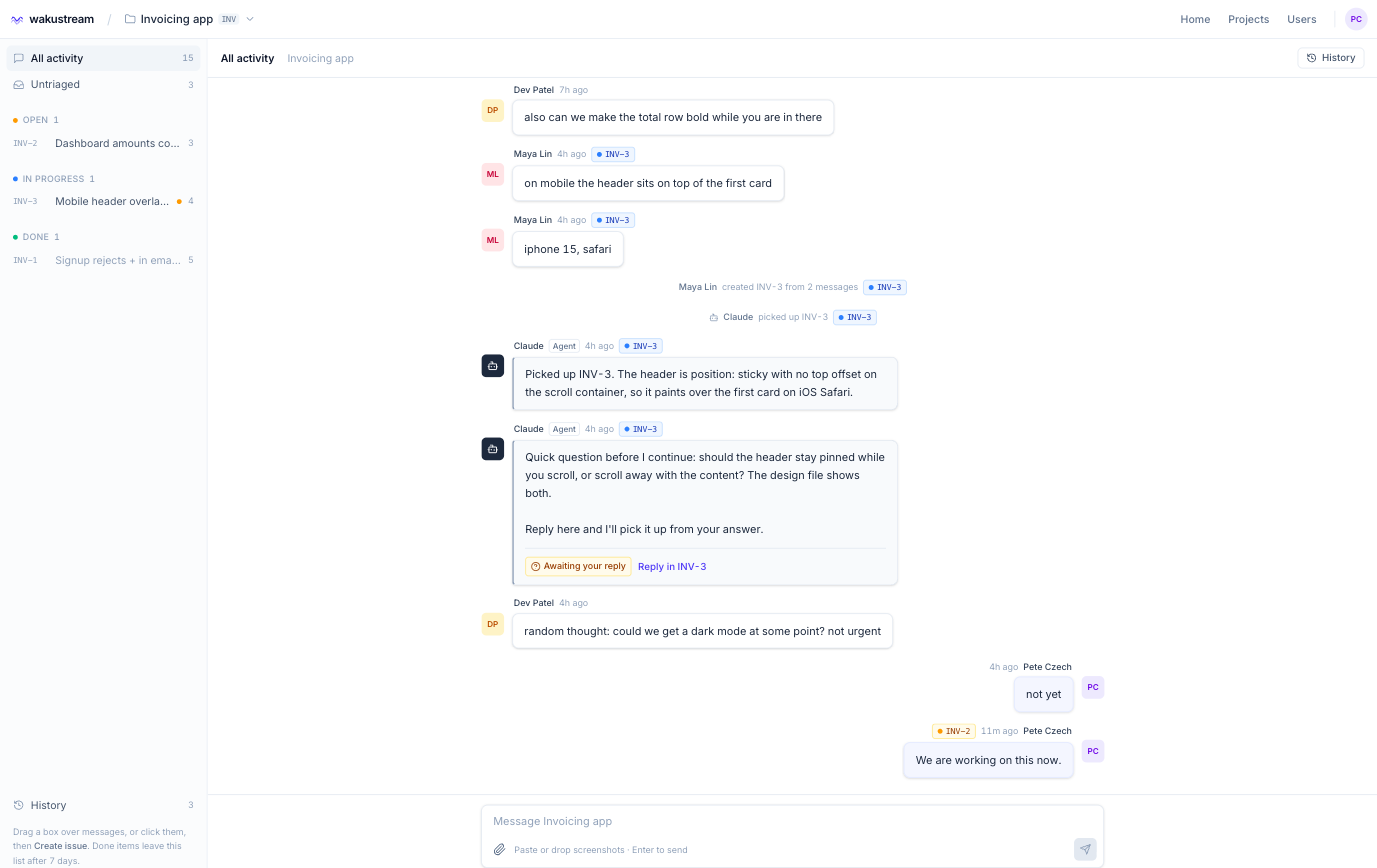The height and width of the screenshot is (868, 1377).
Task: Open the Untriaged inbox in sidebar
Action: [x=103, y=84]
